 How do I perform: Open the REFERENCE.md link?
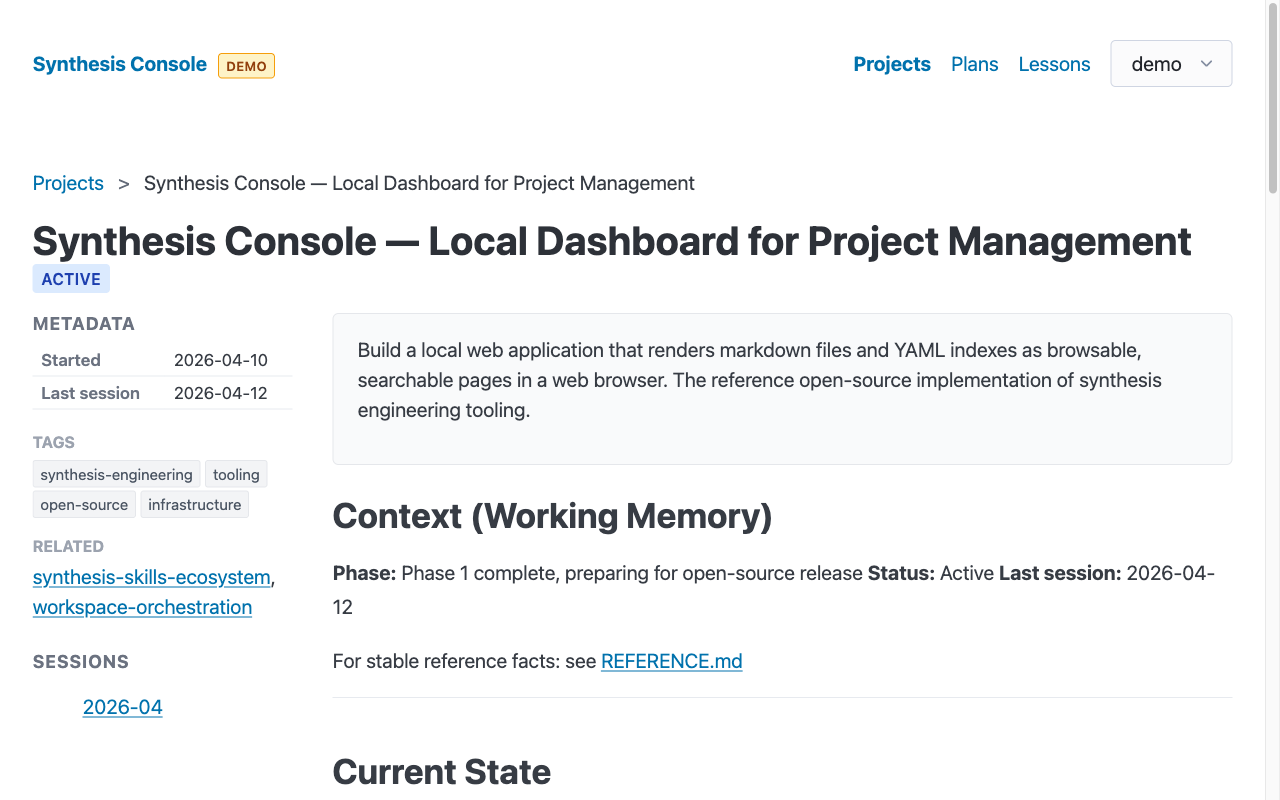point(671,661)
